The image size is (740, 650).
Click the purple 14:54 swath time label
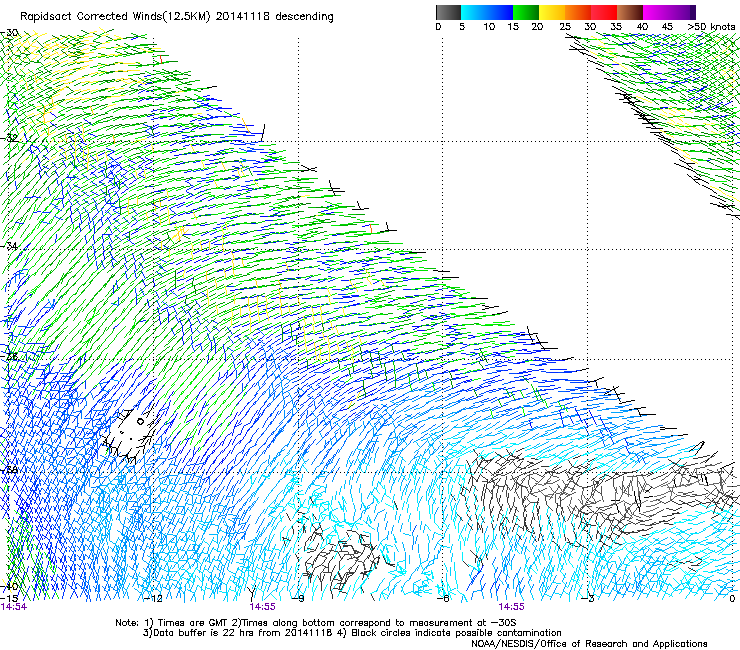point(14,607)
